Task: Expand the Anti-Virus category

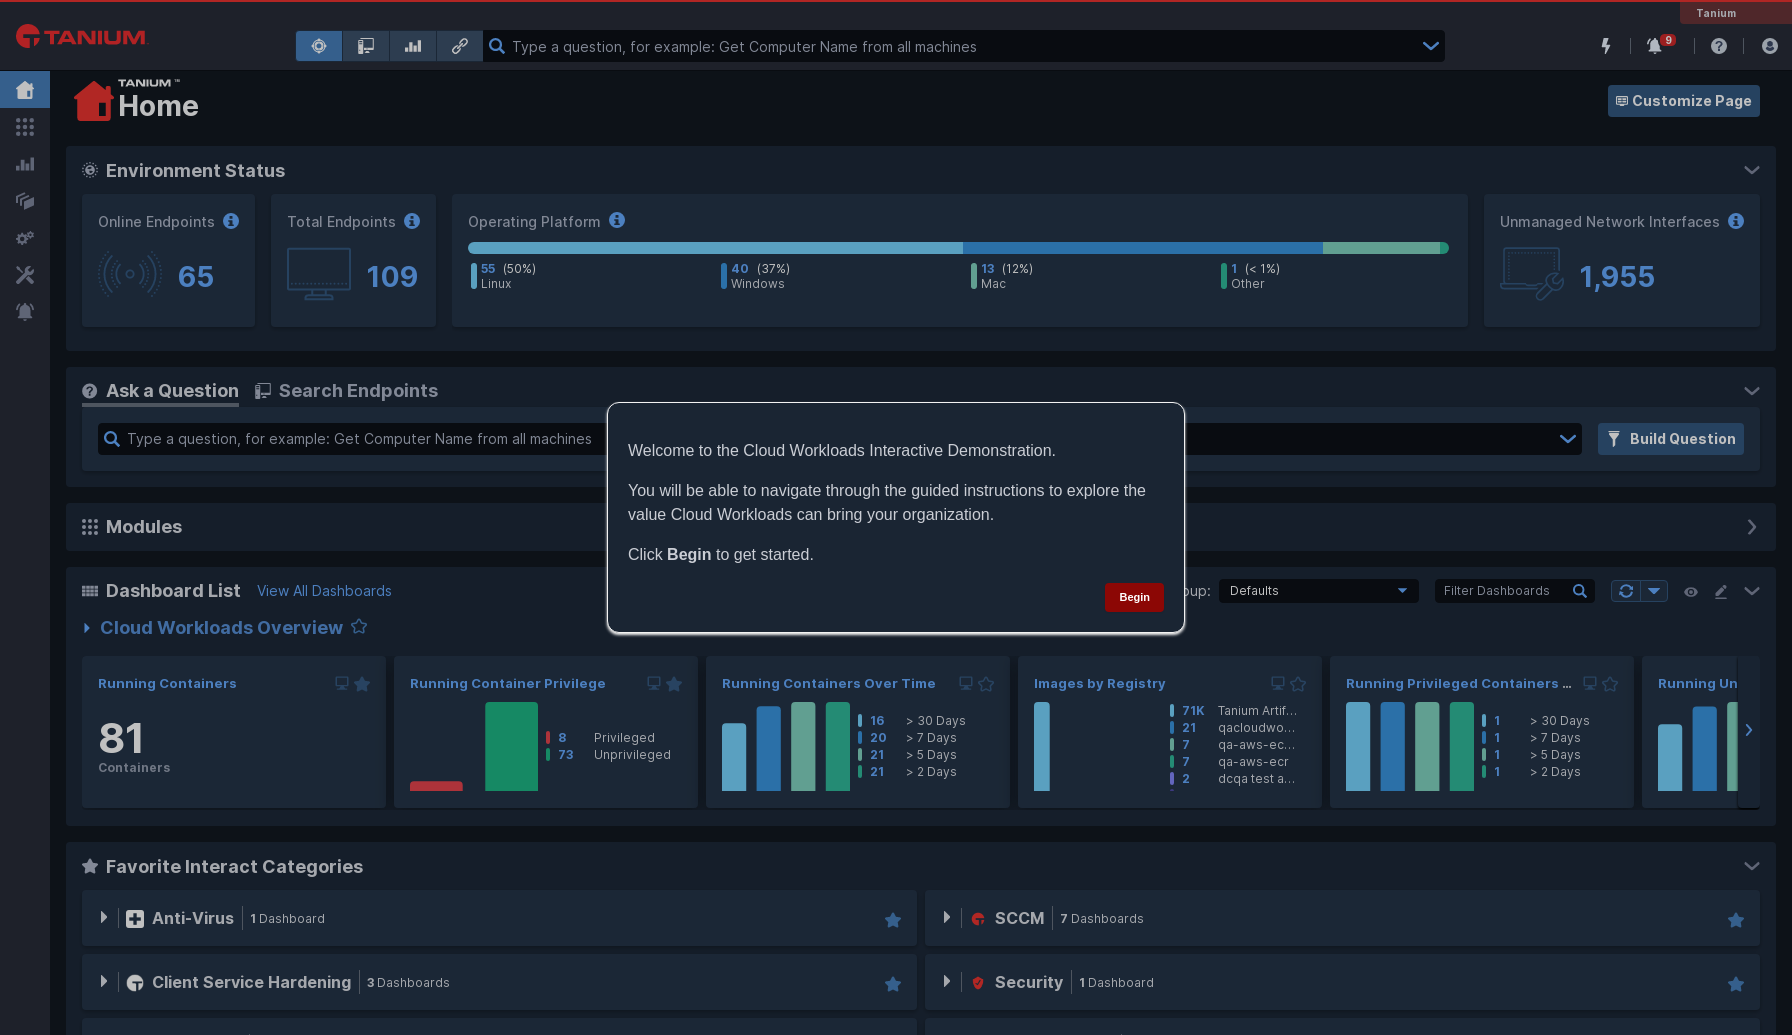Action: tap(104, 918)
